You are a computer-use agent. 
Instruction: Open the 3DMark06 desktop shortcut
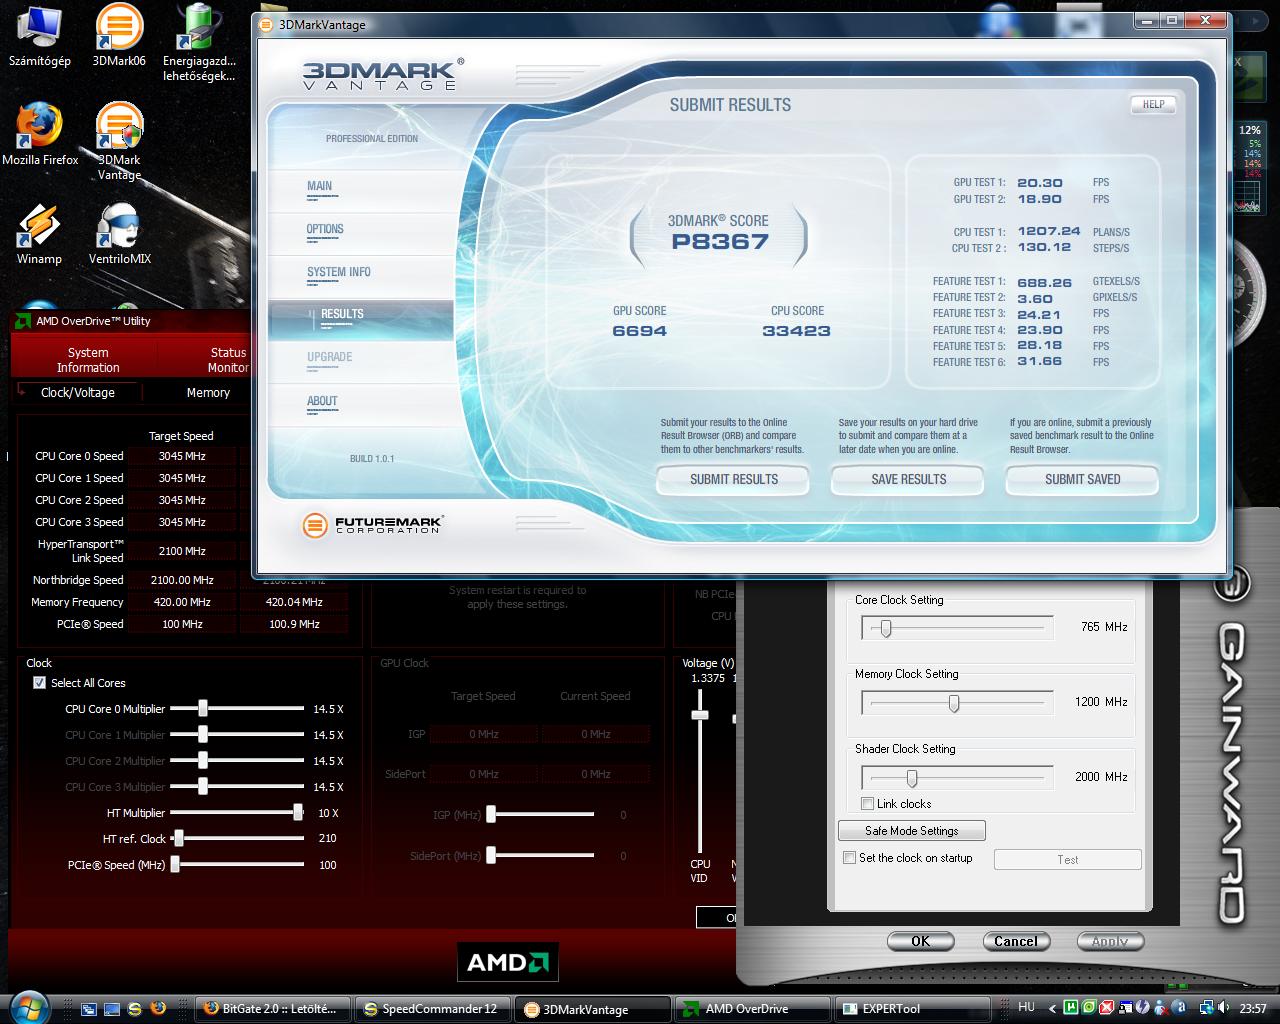(119, 36)
